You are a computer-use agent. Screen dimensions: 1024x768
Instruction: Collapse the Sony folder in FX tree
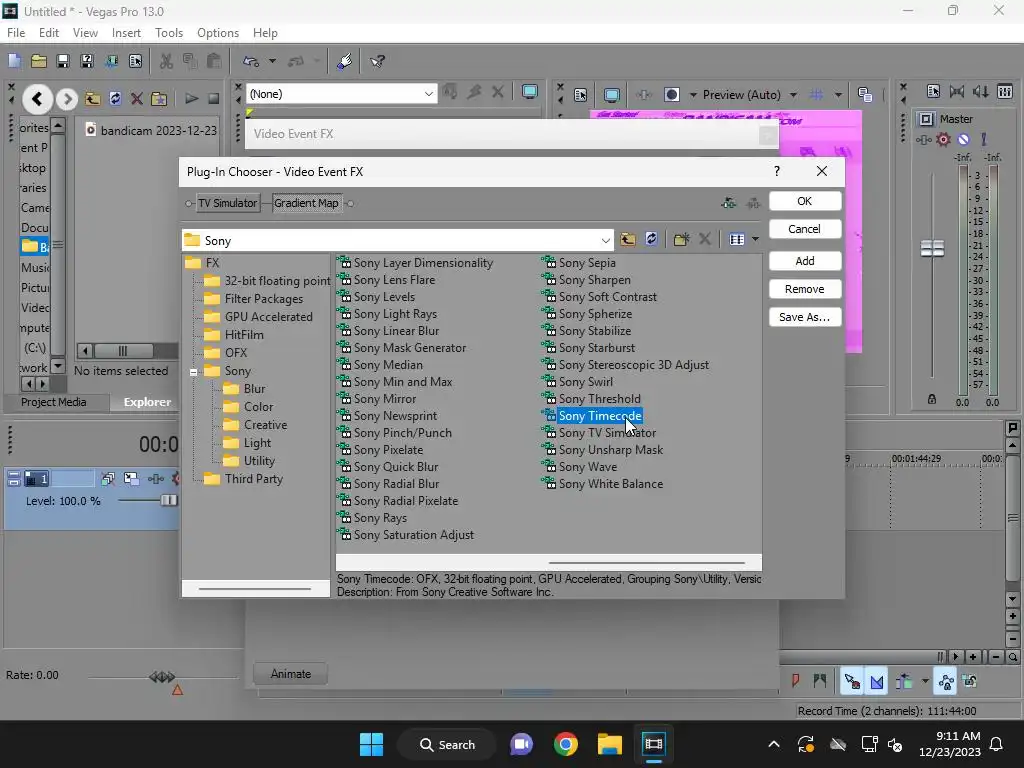click(x=193, y=372)
